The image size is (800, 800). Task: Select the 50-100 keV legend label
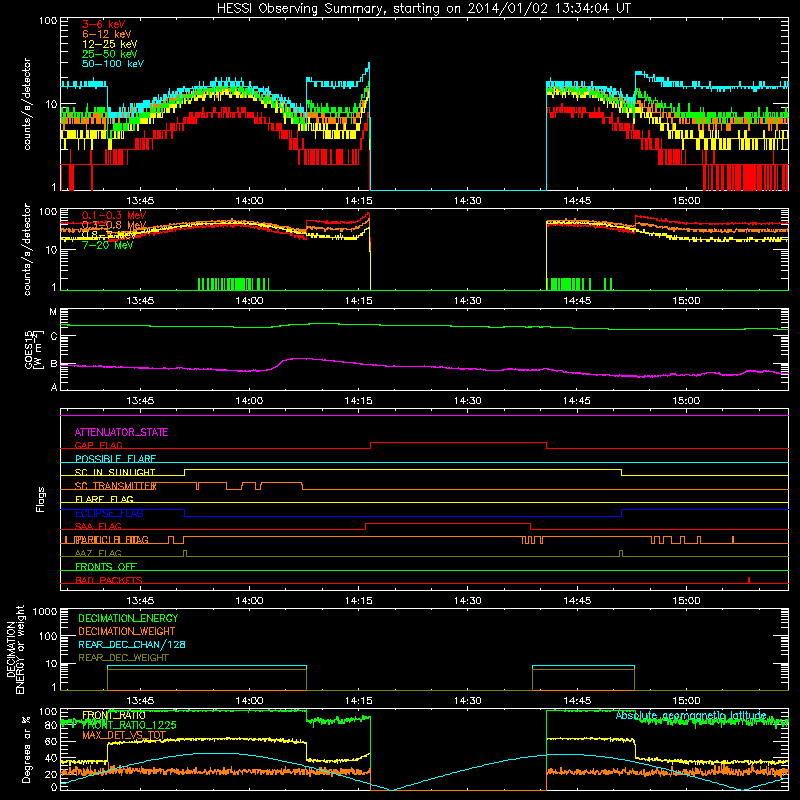pos(112,64)
